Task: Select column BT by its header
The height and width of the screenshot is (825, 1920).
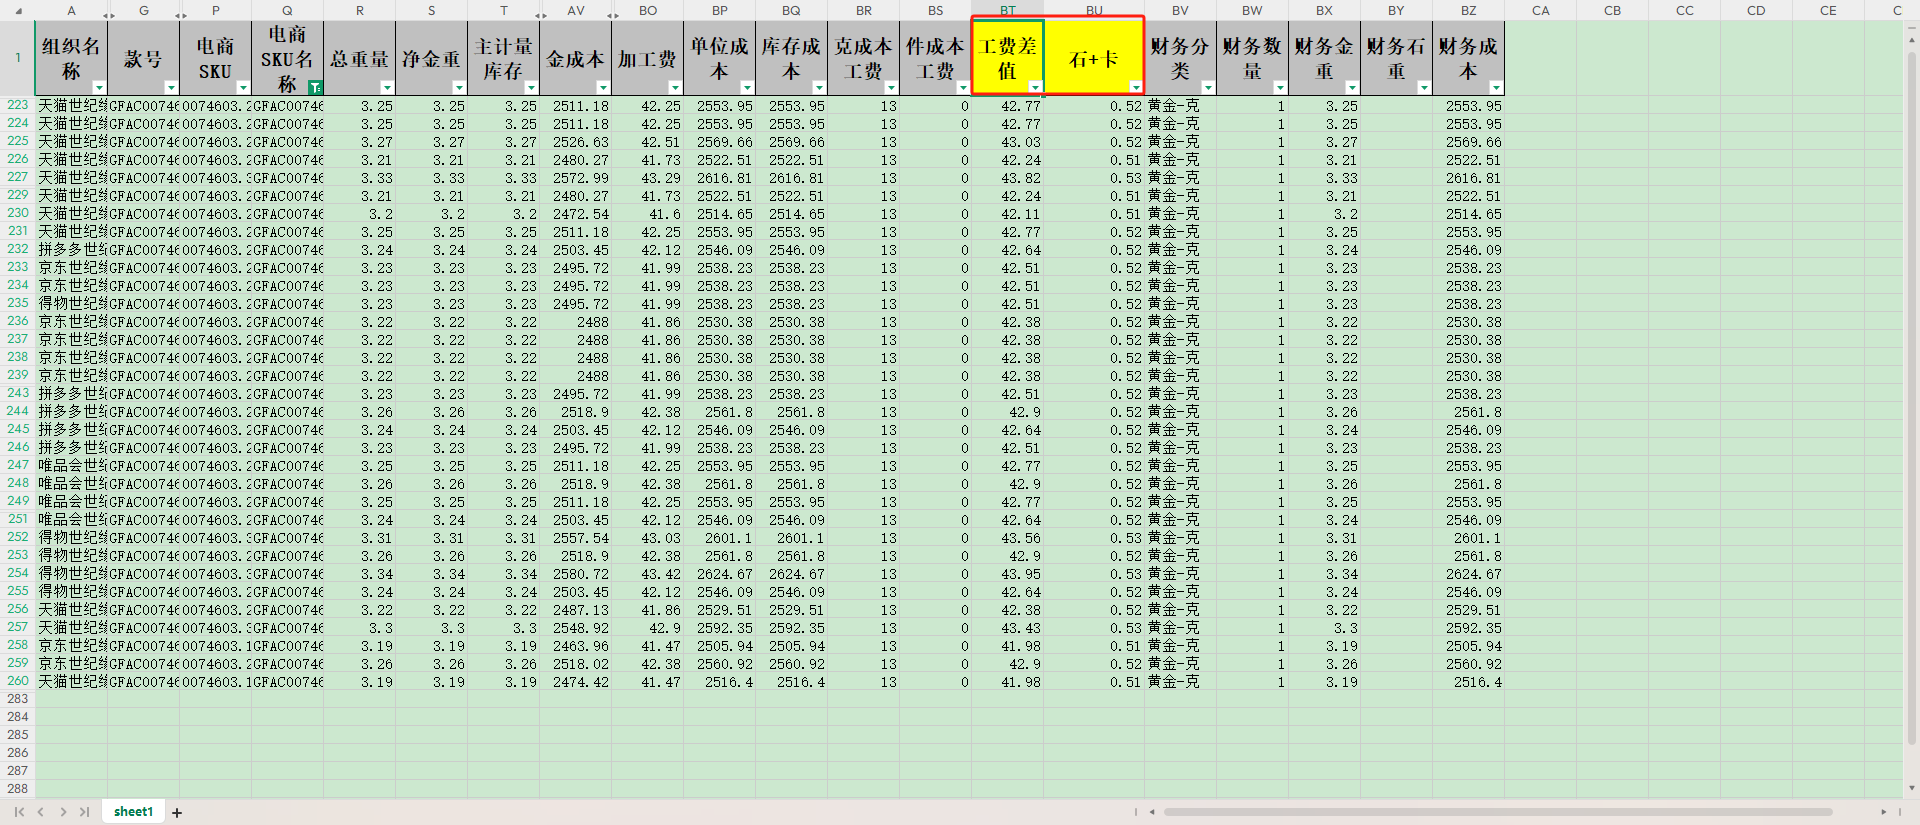Action: pyautogui.click(x=1007, y=10)
